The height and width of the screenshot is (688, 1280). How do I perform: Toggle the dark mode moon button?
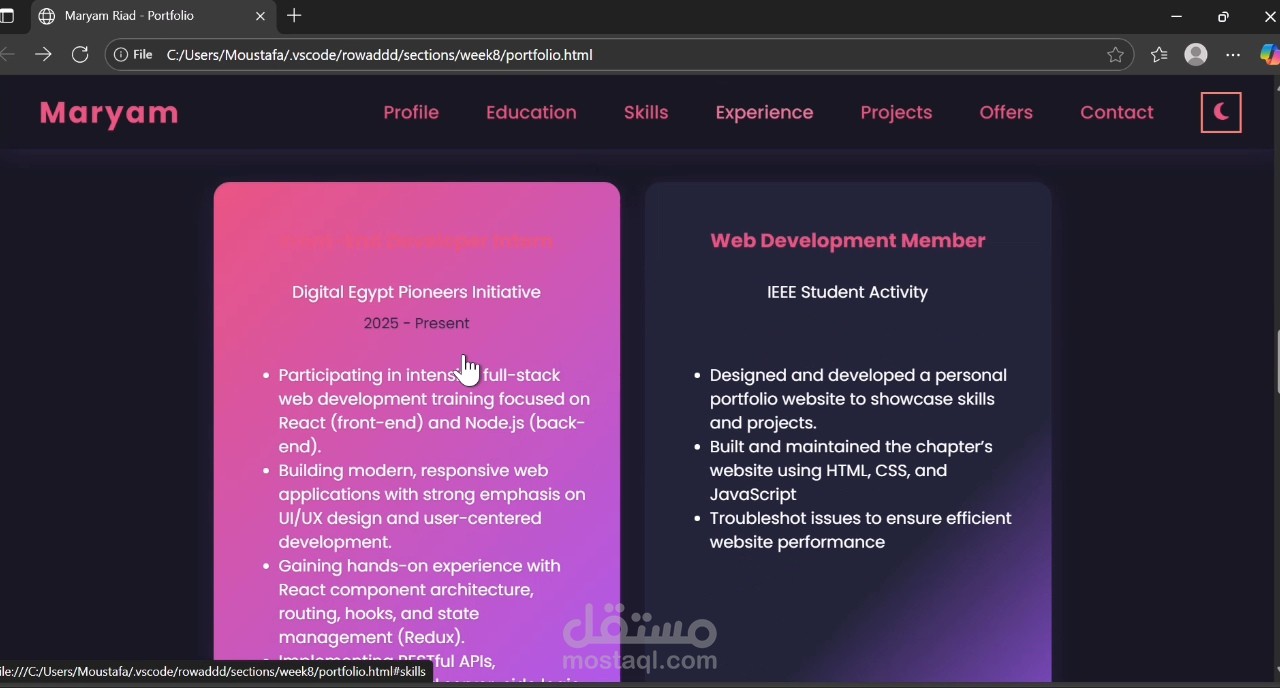pyautogui.click(x=1220, y=113)
